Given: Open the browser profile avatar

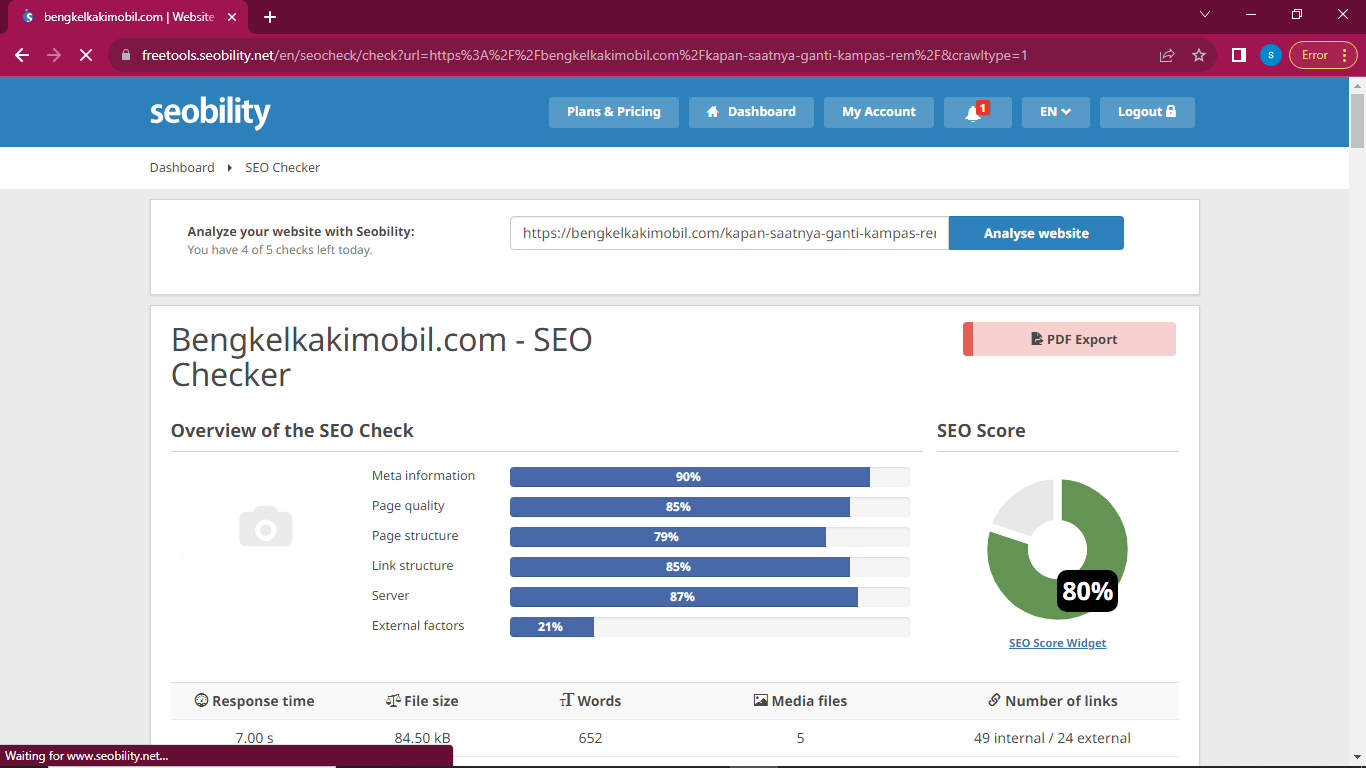Looking at the screenshot, I should click(x=1270, y=55).
